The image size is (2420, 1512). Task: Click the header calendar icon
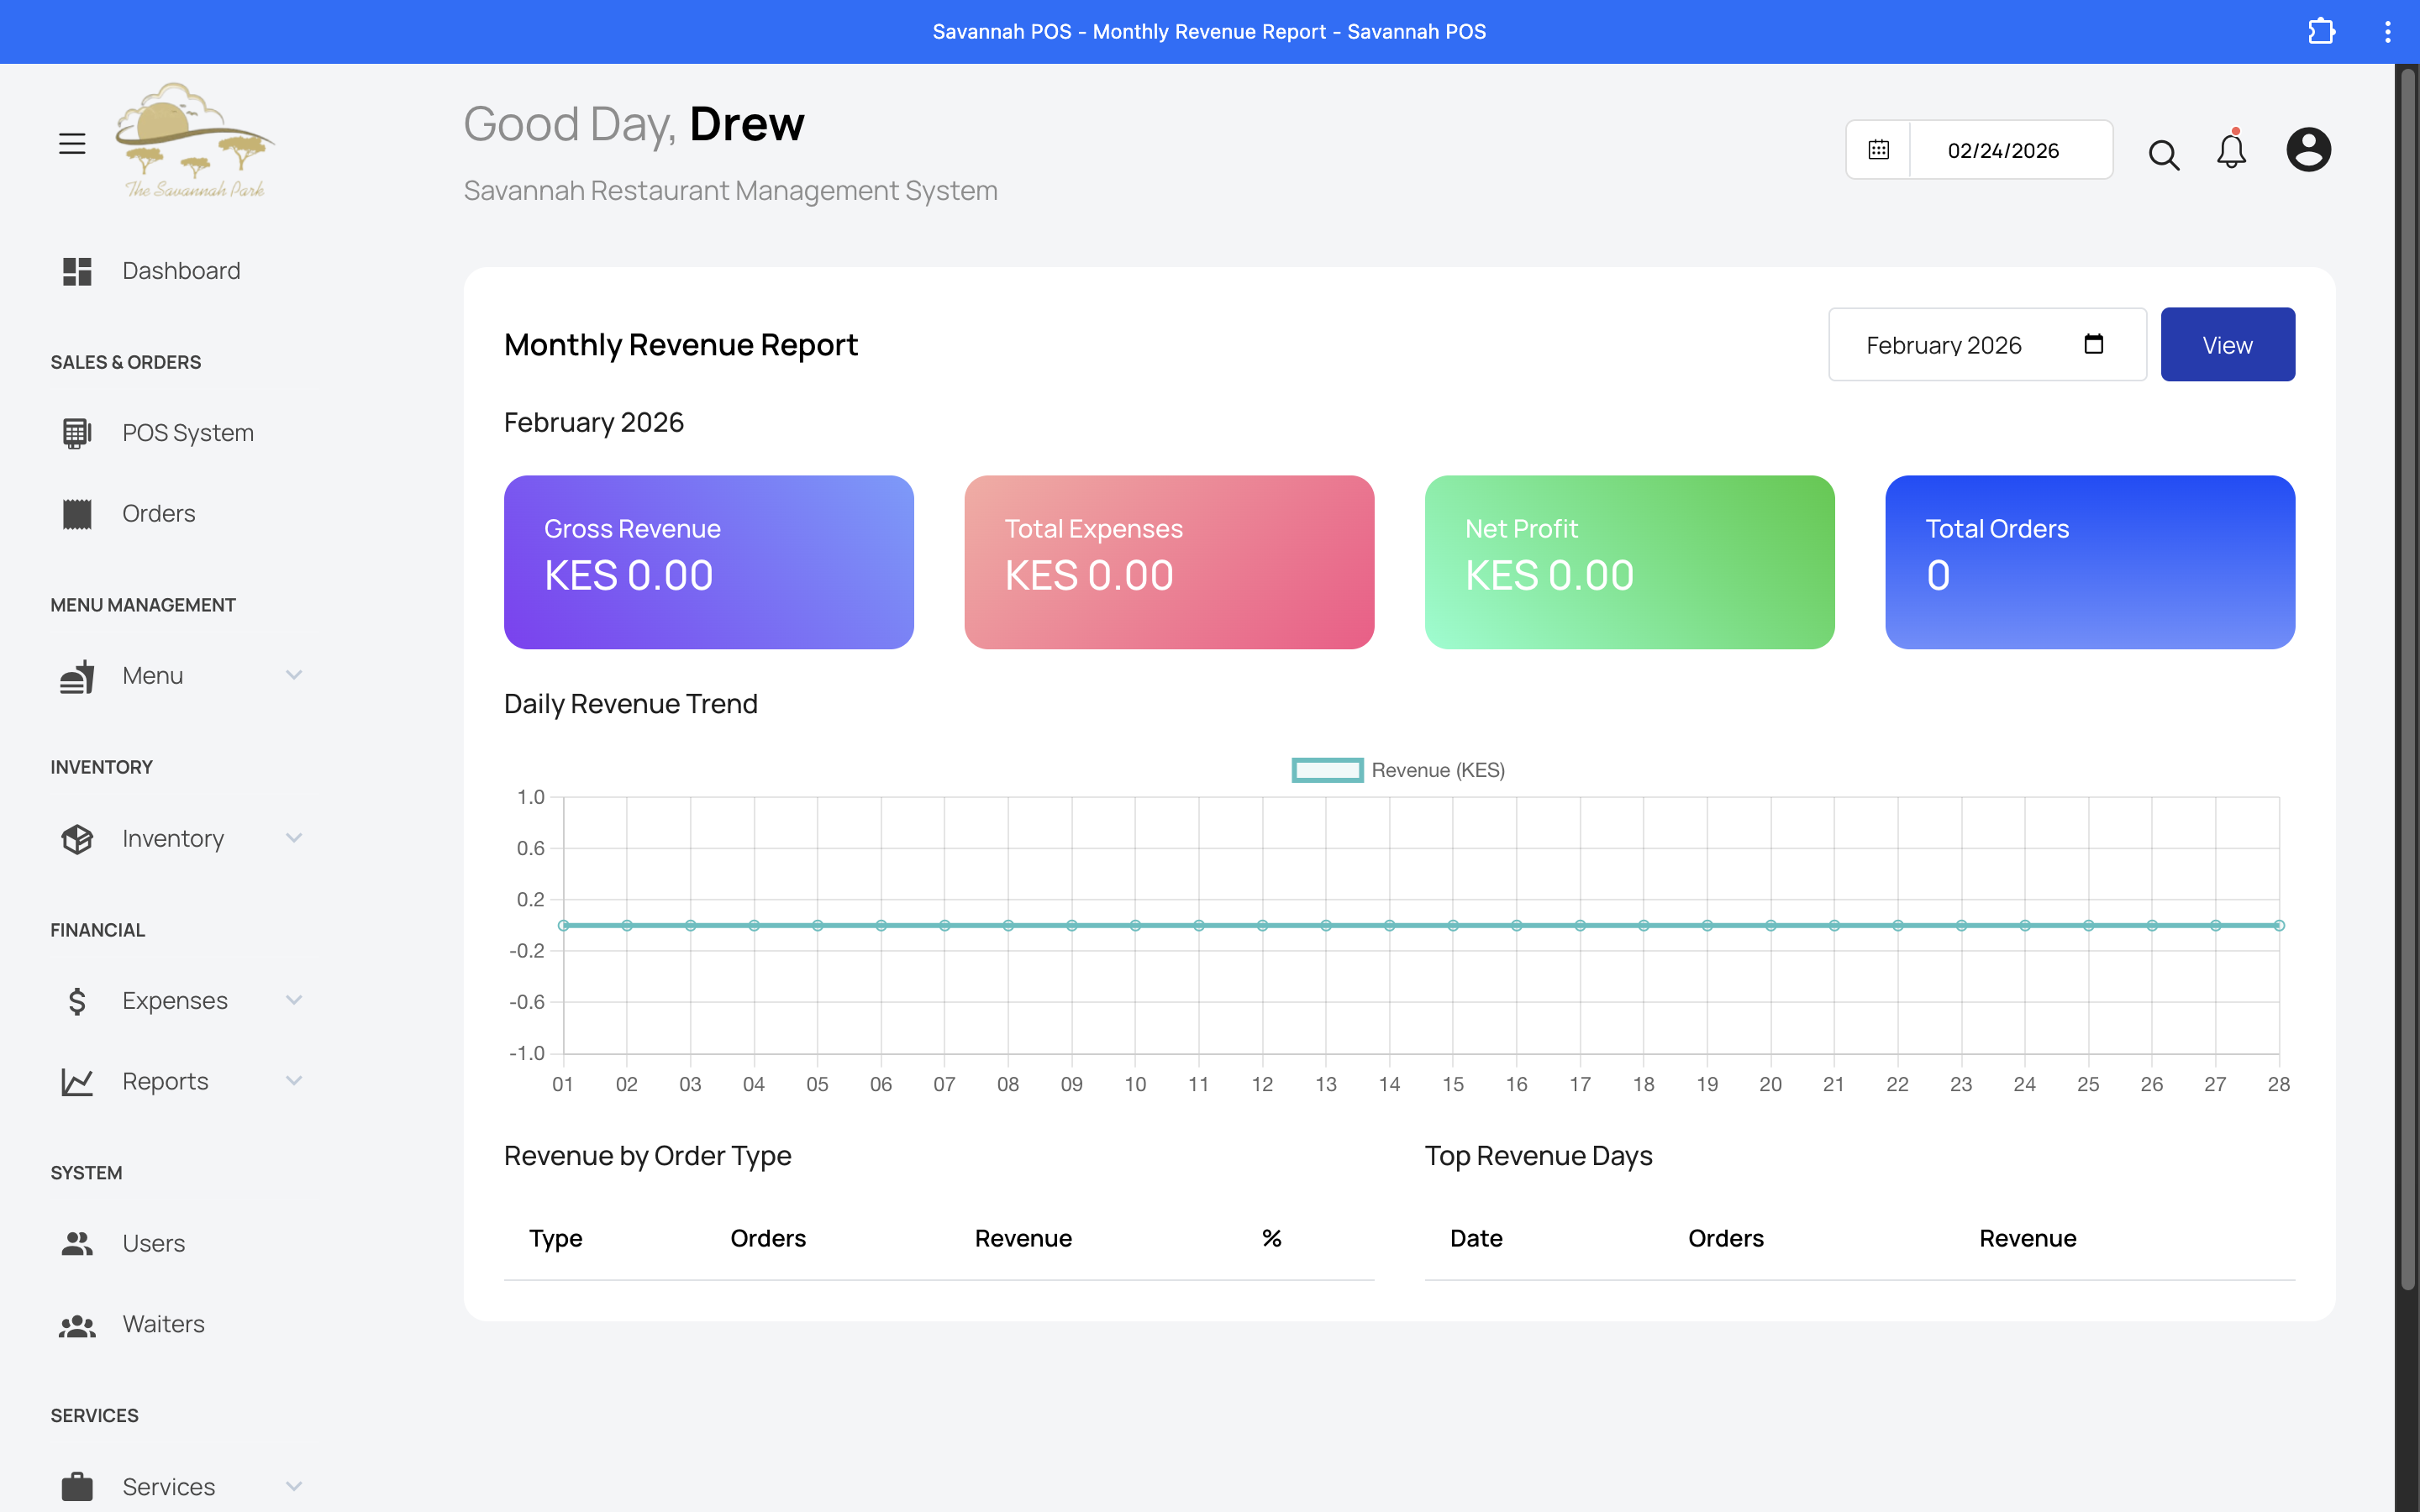1878,150
